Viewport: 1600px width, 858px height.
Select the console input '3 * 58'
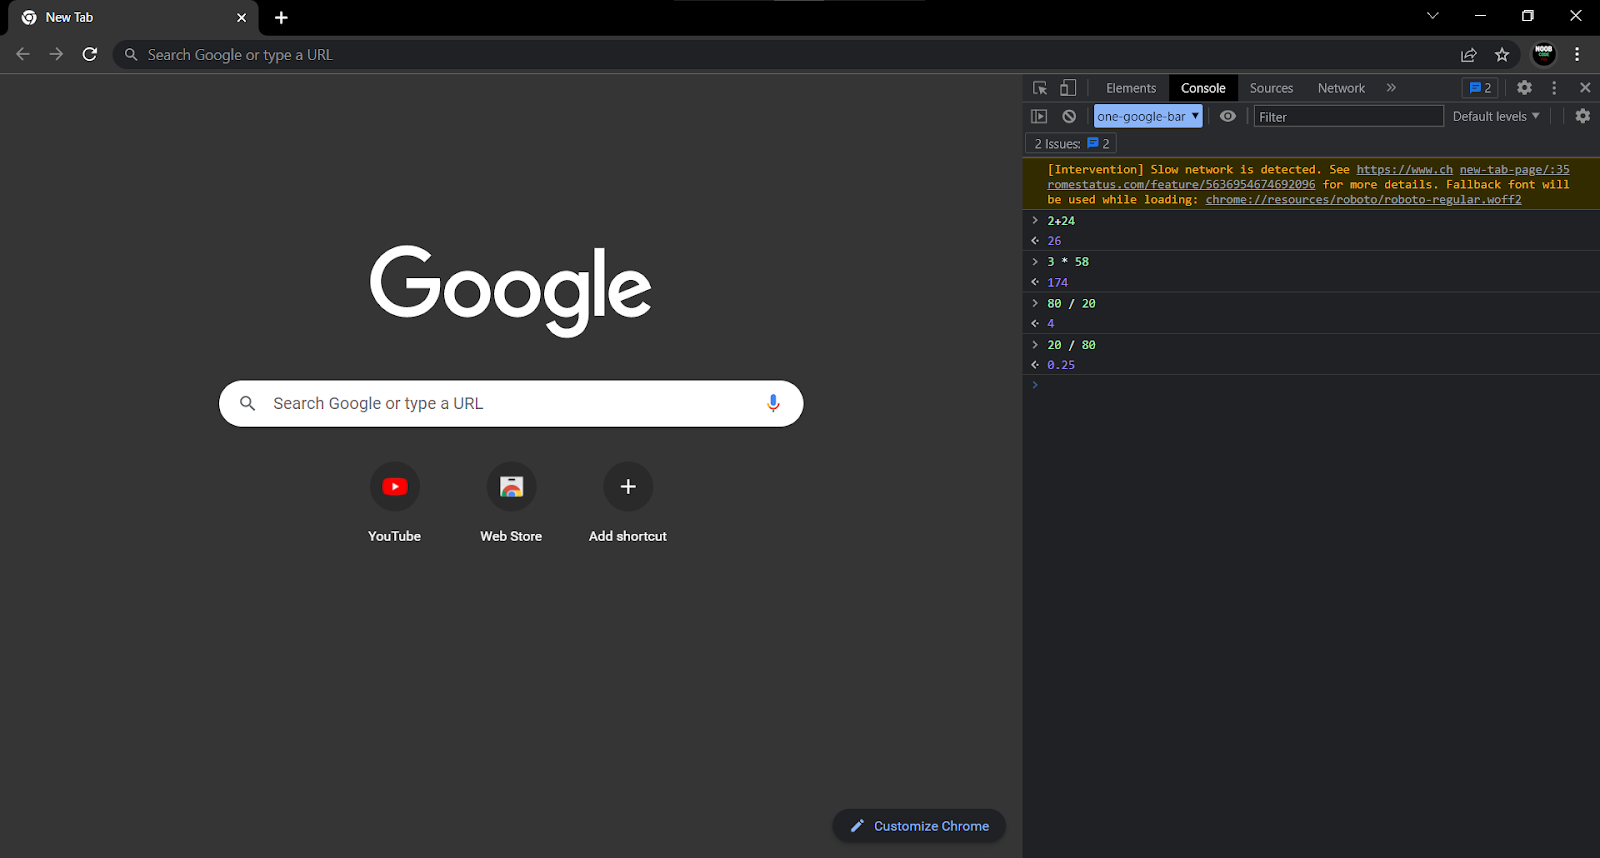1068,262
